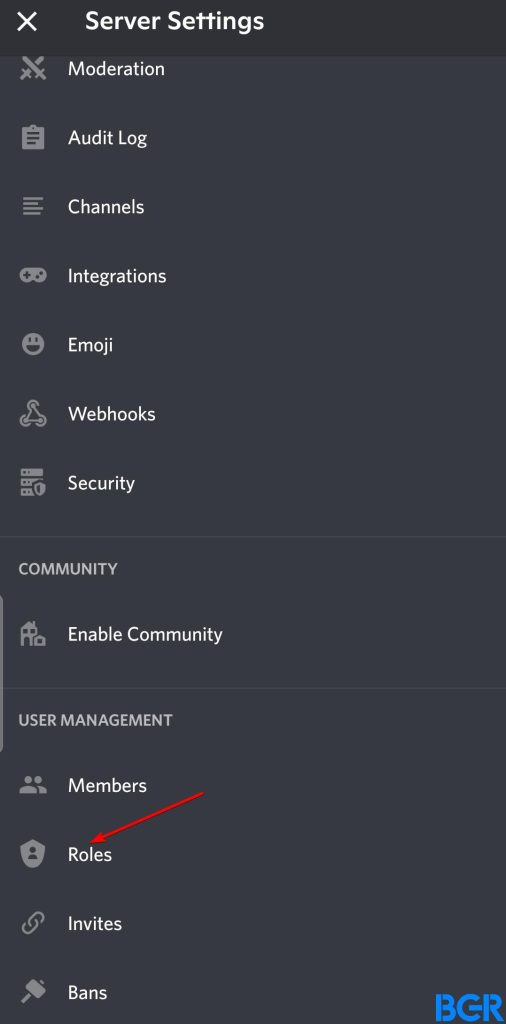Click the clipboard Audit Log icon

33,138
